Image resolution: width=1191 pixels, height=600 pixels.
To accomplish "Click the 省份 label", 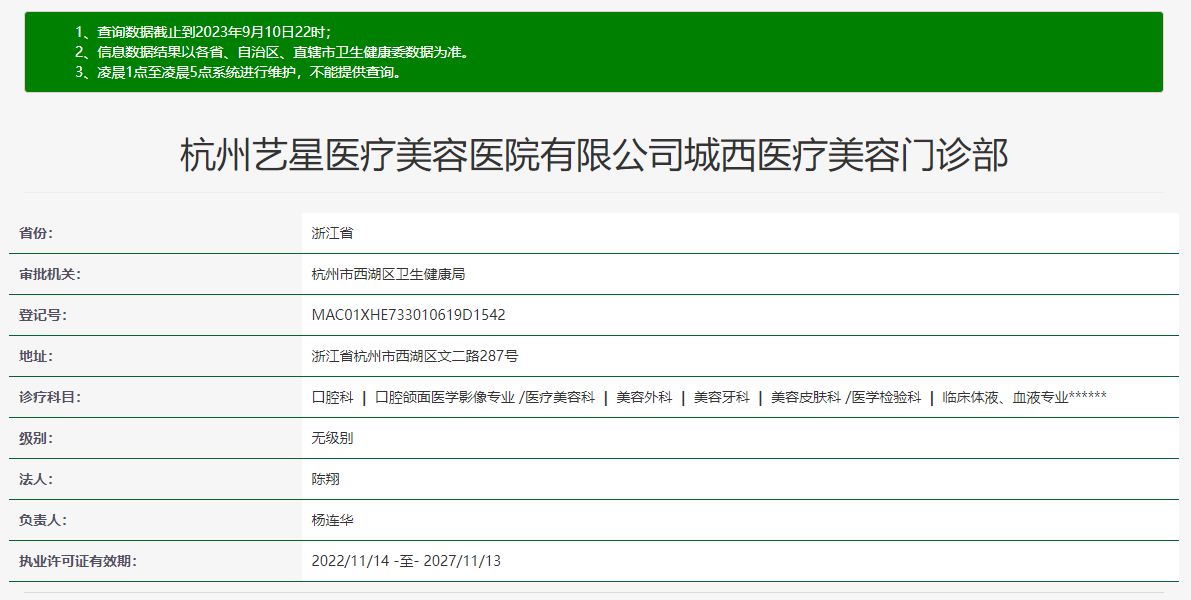I will tap(36, 233).
